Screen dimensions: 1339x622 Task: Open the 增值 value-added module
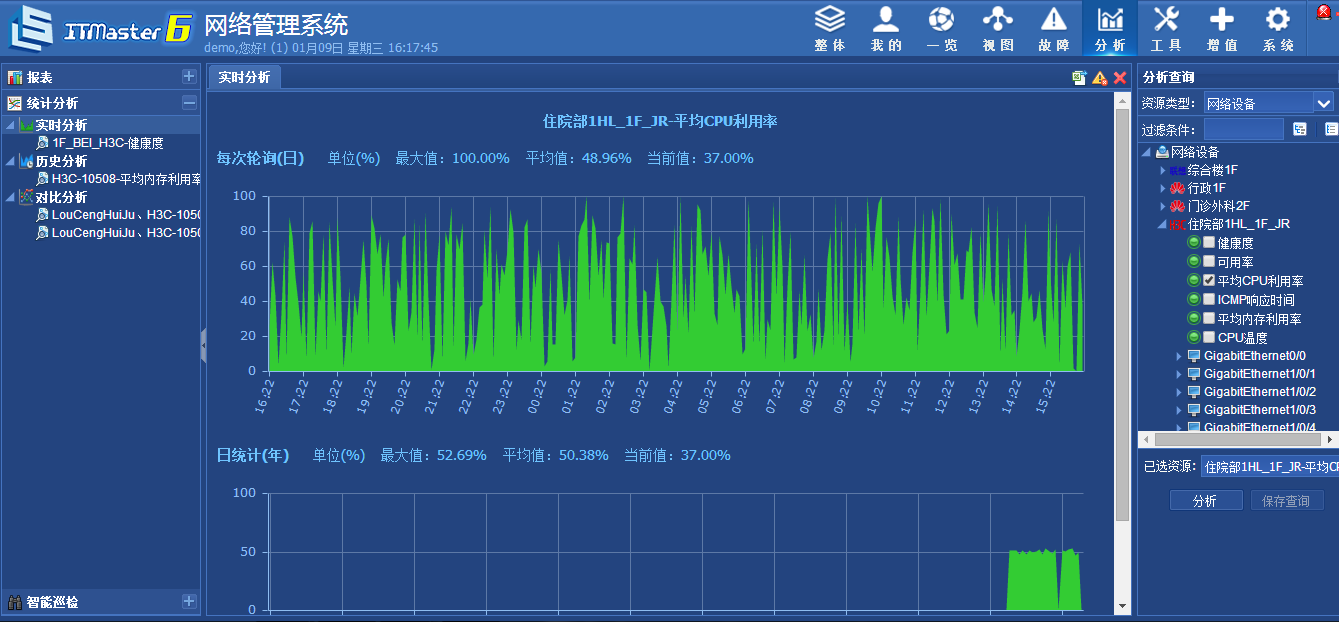tap(1222, 28)
